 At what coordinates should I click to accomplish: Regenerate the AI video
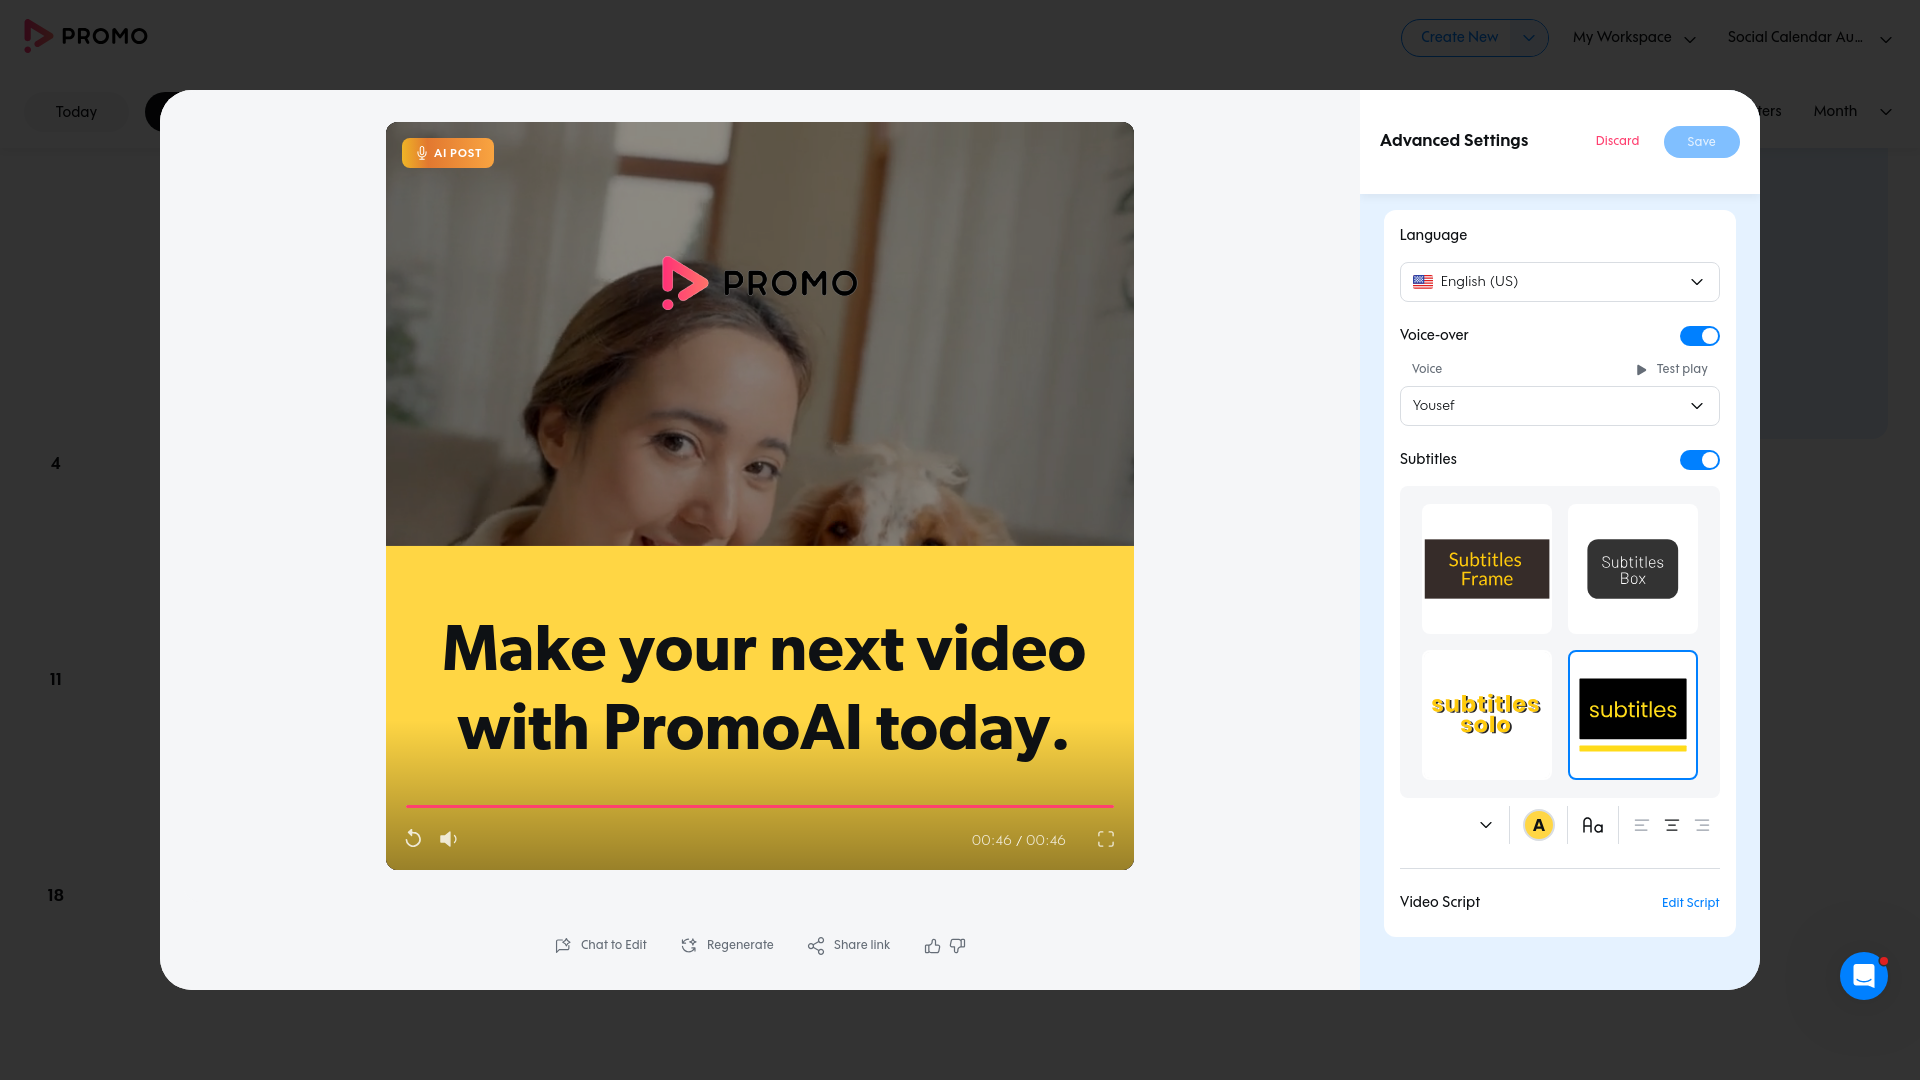727,945
